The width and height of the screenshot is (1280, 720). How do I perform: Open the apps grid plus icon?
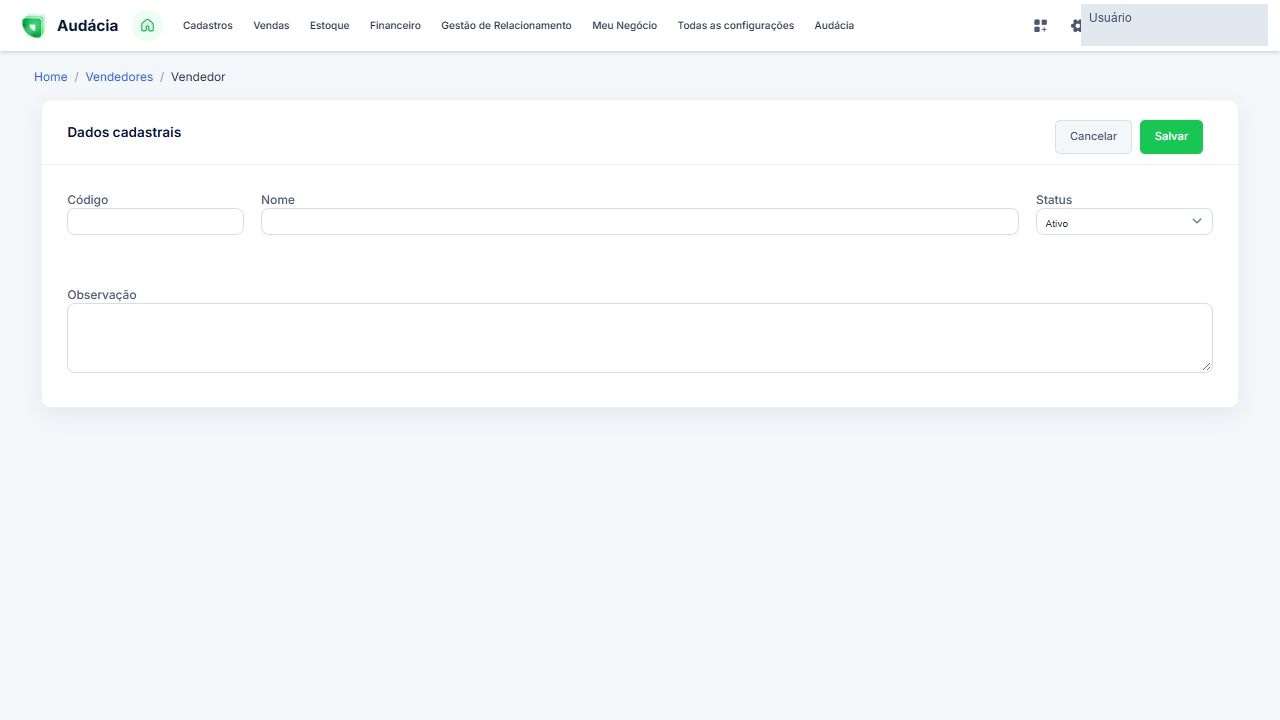pyautogui.click(x=1040, y=26)
